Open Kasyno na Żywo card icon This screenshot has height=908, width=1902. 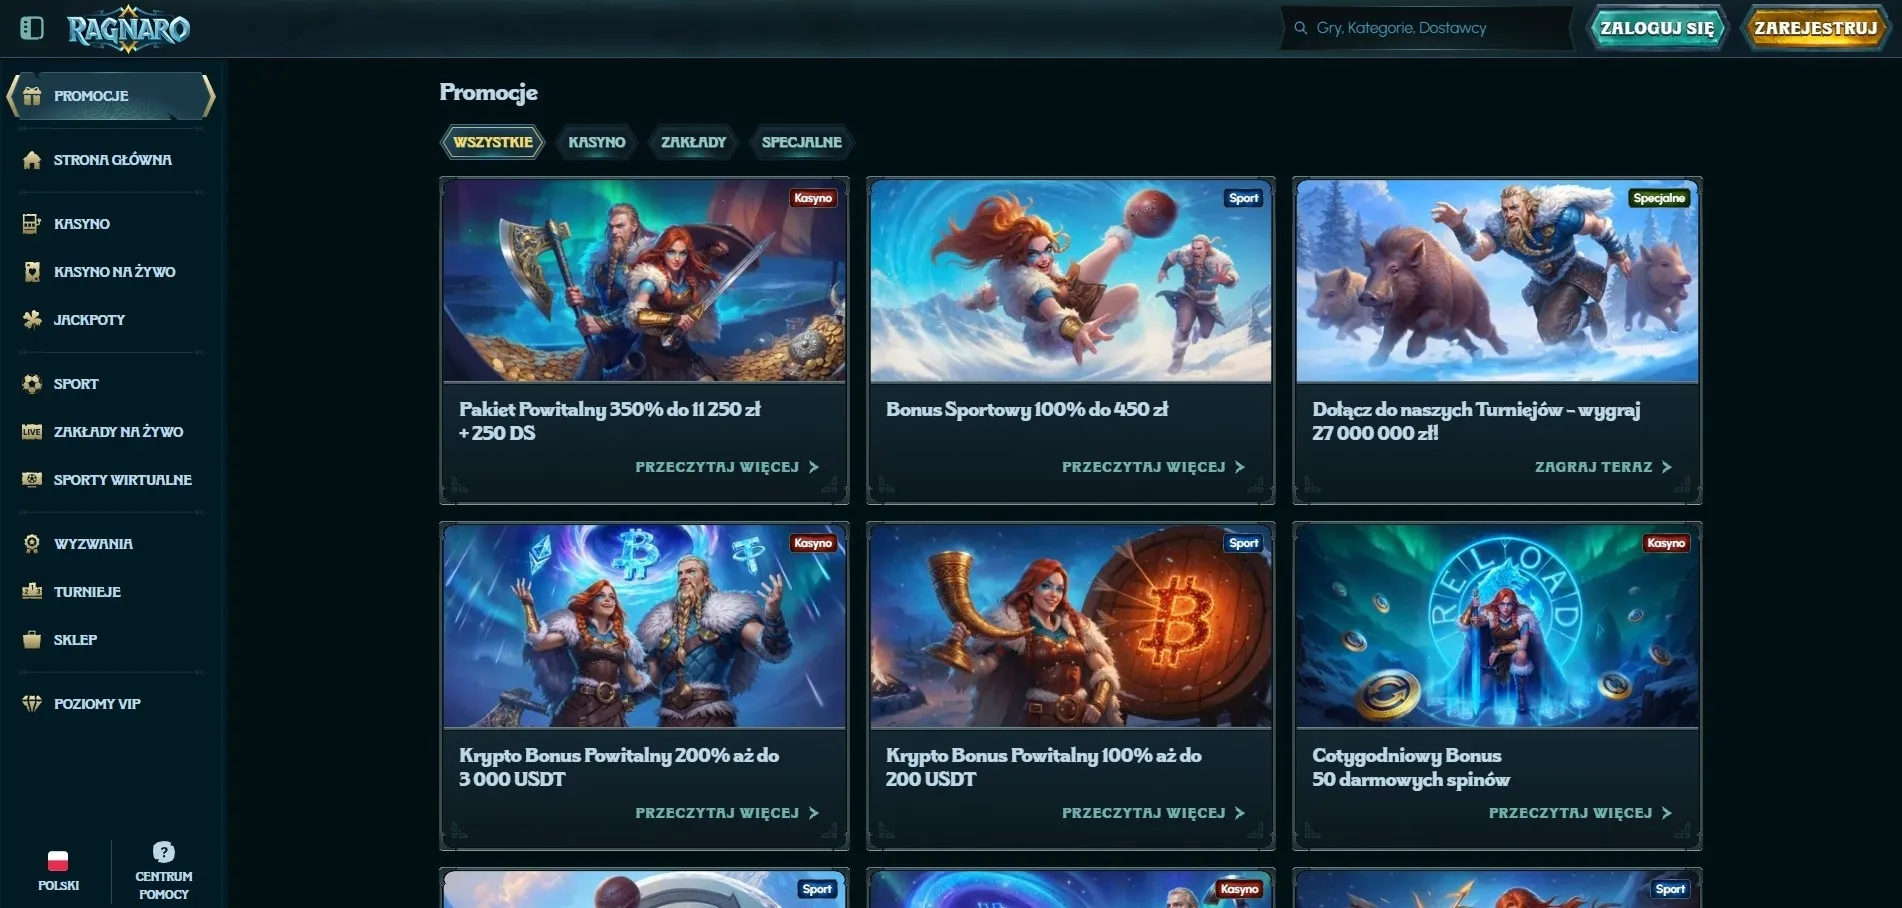pos(32,272)
